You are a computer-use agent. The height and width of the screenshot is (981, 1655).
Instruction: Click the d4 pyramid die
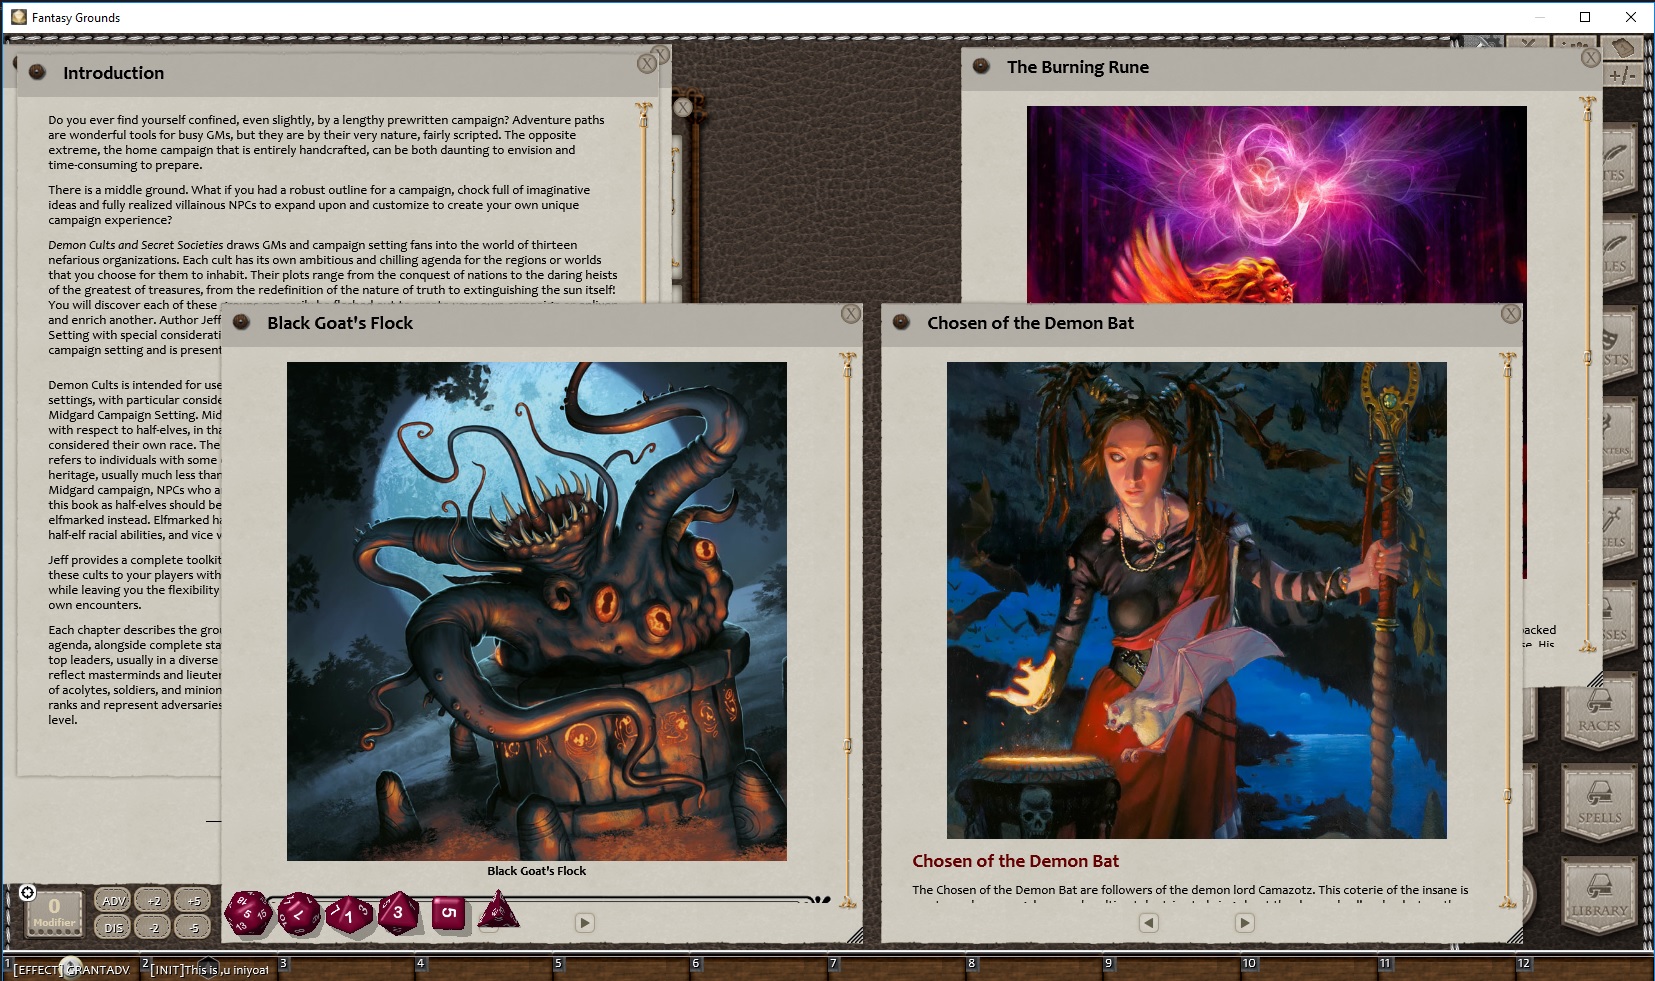click(x=498, y=911)
